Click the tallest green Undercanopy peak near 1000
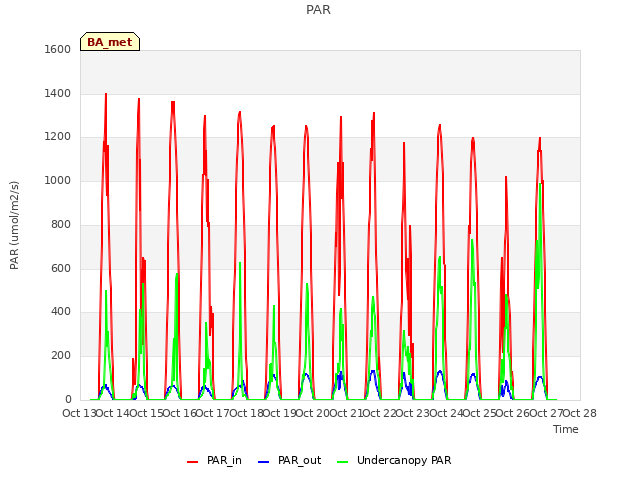The height and width of the screenshot is (480, 640). pyautogui.click(x=540, y=184)
